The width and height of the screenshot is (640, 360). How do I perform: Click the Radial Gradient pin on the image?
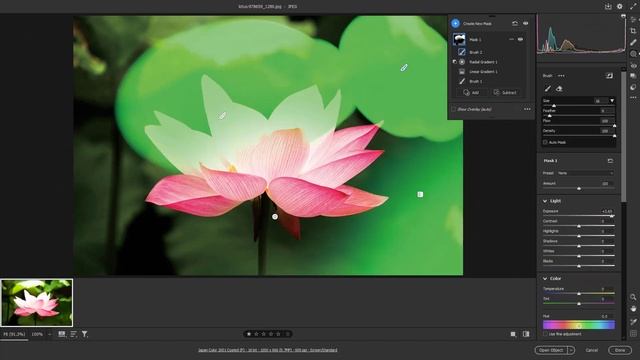click(275, 217)
